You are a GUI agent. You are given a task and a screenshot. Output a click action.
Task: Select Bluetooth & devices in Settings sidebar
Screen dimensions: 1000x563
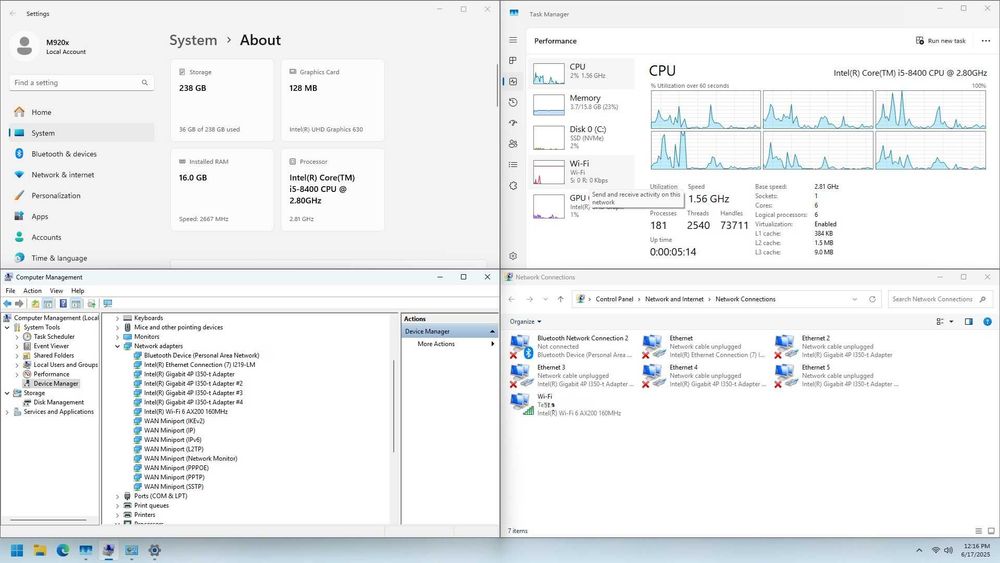[82, 154]
